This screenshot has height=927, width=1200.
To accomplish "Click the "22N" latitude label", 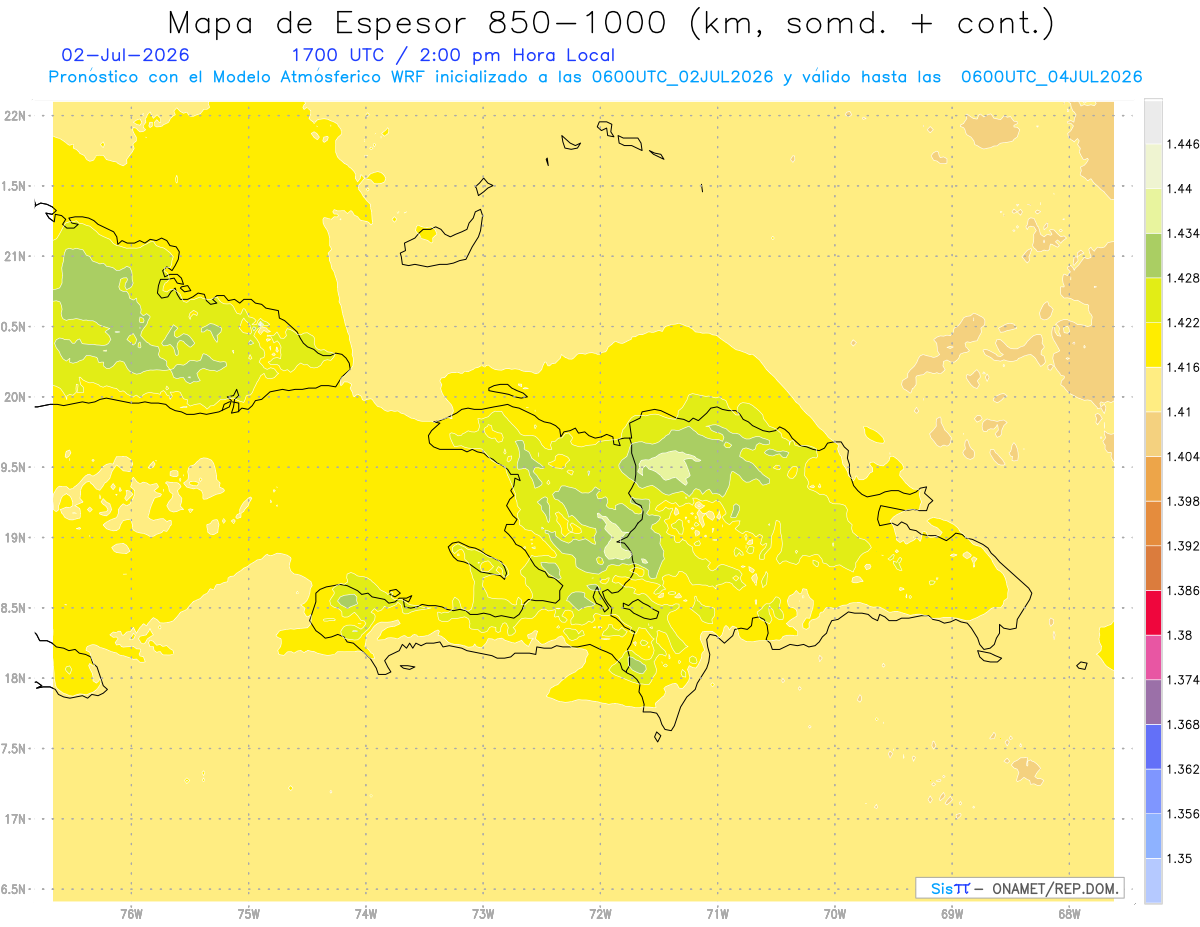I will (x=15, y=115).
